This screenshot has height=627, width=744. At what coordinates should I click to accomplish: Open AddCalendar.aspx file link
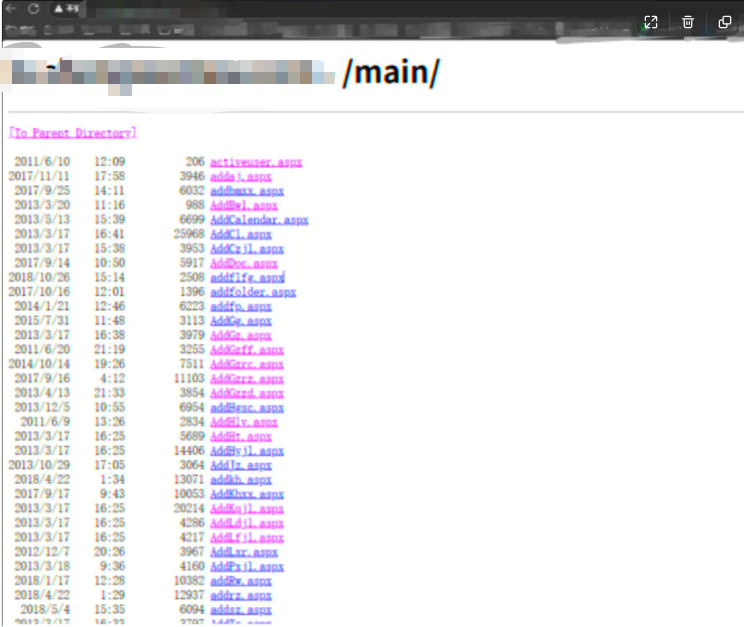click(x=259, y=220)
